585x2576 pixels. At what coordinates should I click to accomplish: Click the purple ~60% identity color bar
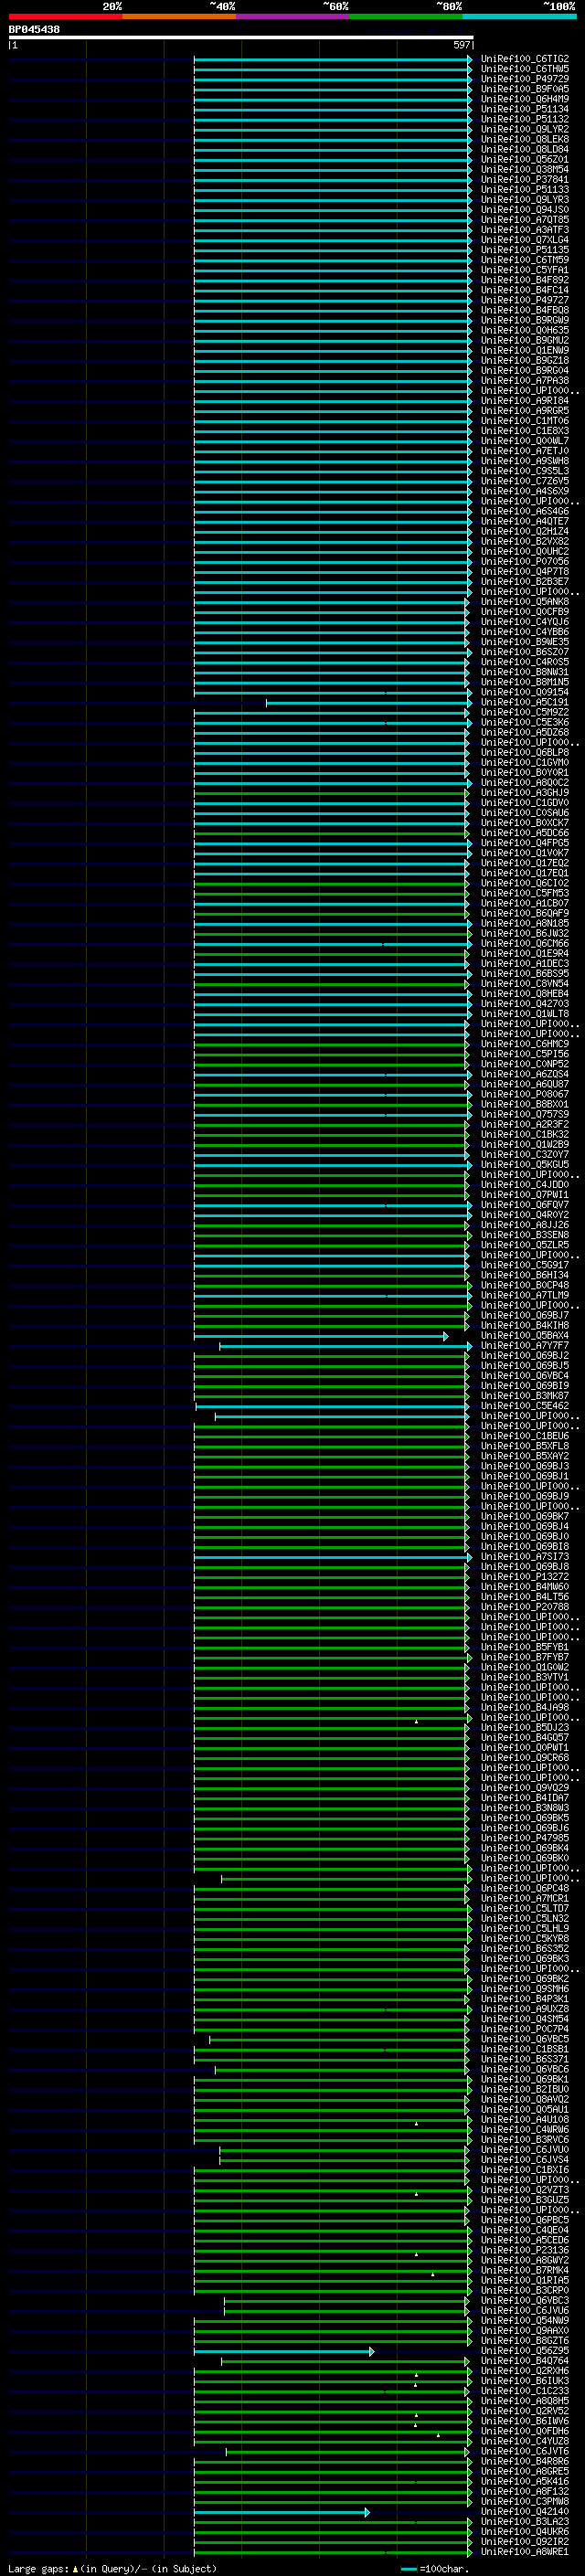(292, 16)
